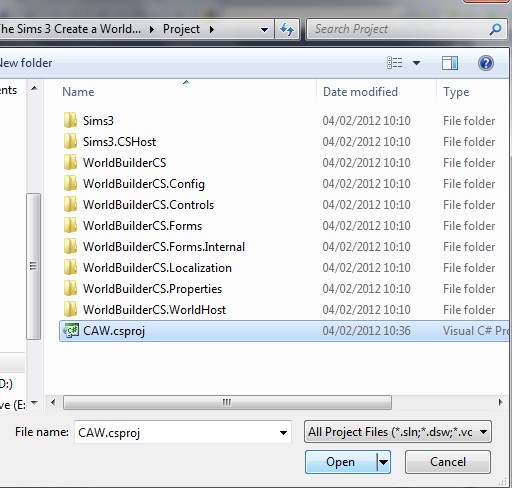Viewport: 512px width, 488px height.
Task: Click the Cancel button
Action: tap(448, 462)
